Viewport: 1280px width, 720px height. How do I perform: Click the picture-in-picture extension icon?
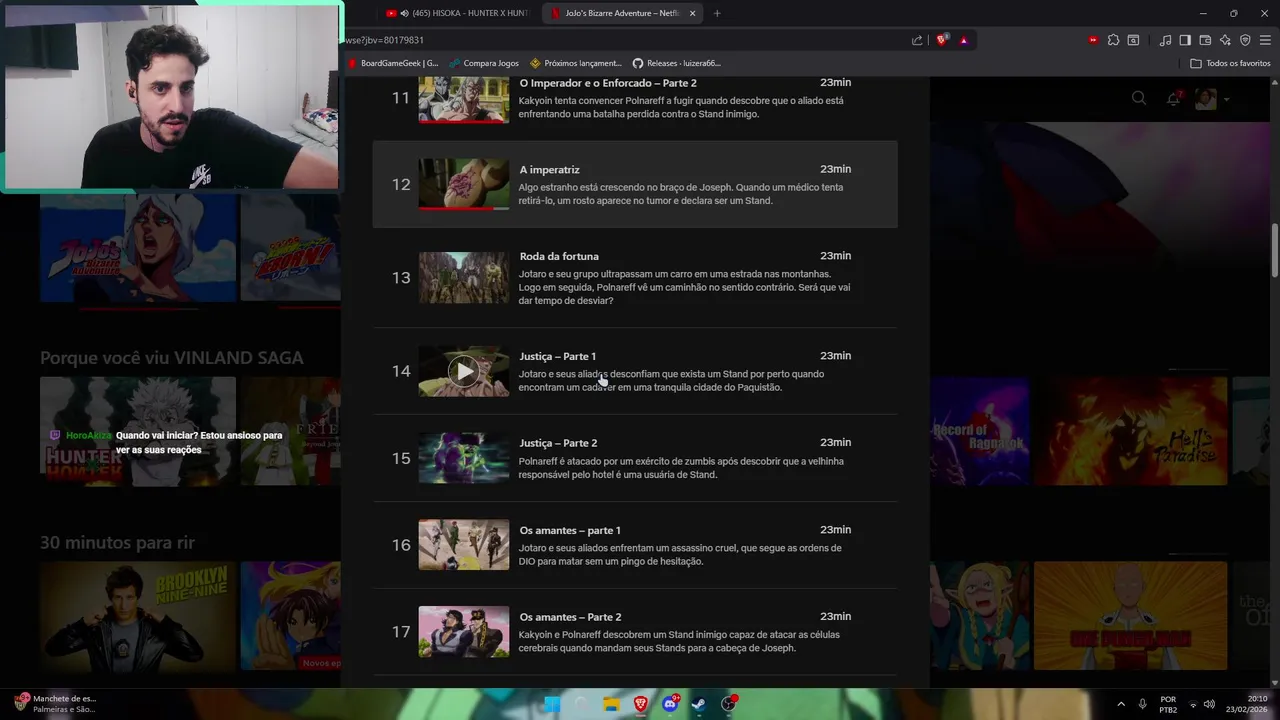pos(1133,40)
